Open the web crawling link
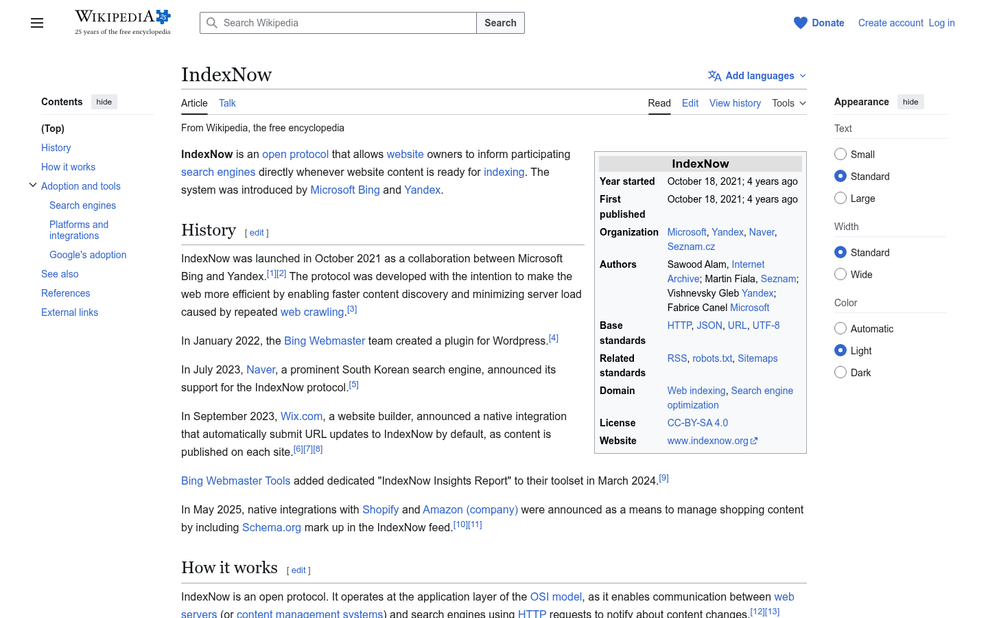 point(312,312)
